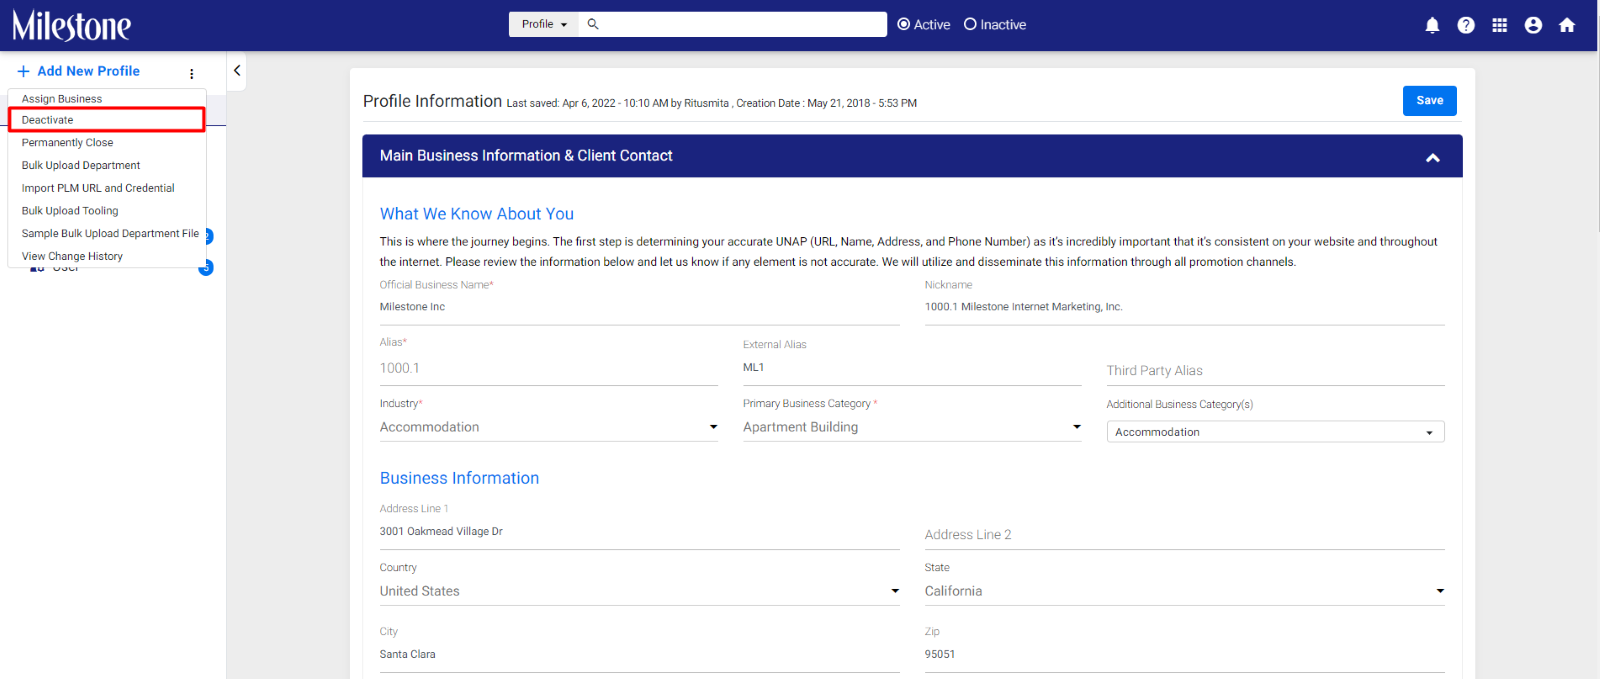Click the plus icon beside Add New Profile
Image resolution: width=1600 pixels, height=679 pixels.
[x=23, y=71]
